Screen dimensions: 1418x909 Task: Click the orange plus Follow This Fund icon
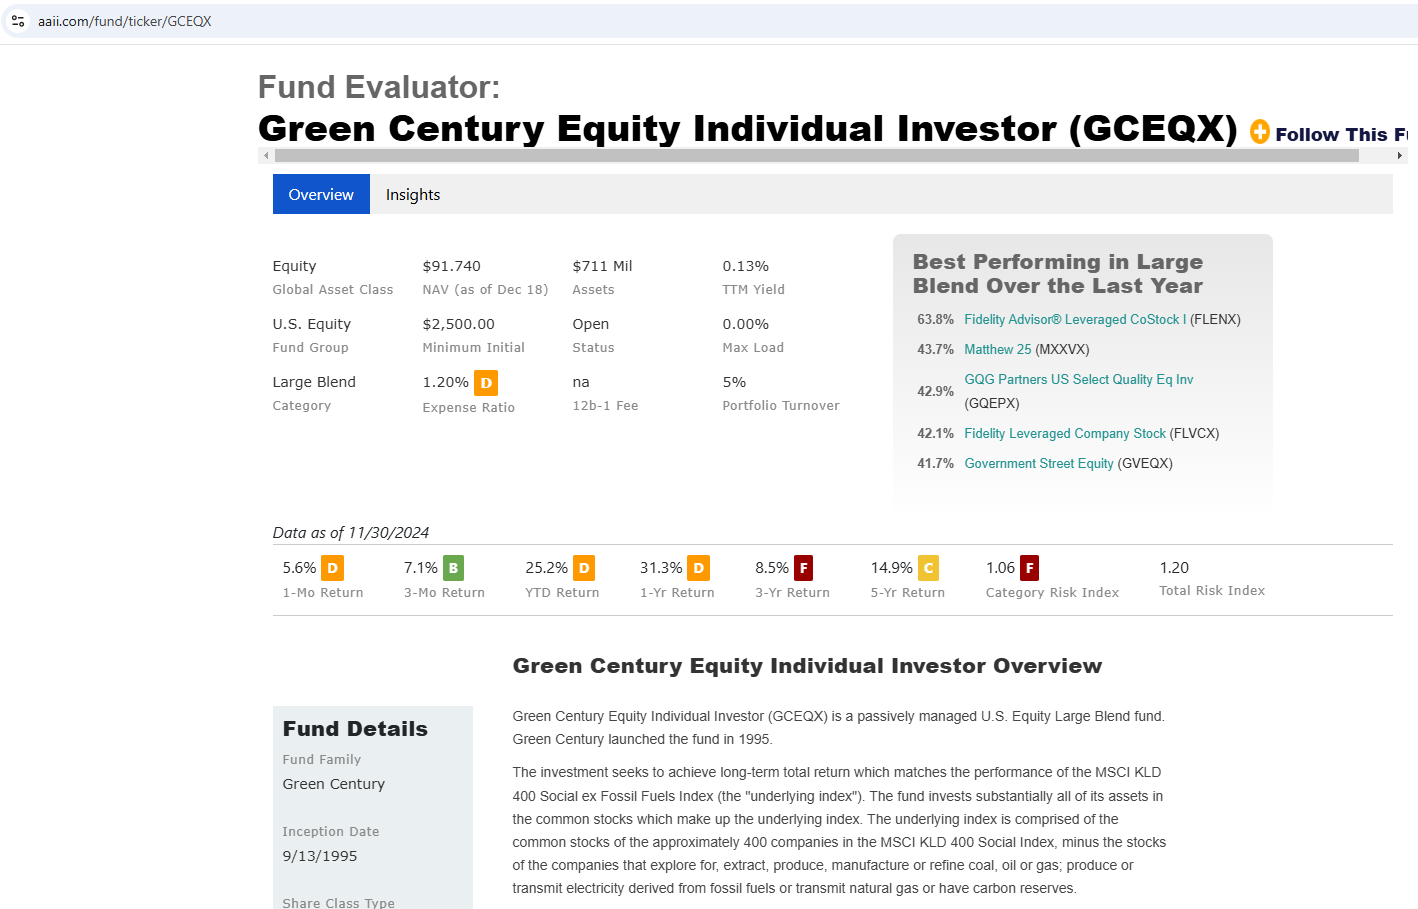[1260, 132]
